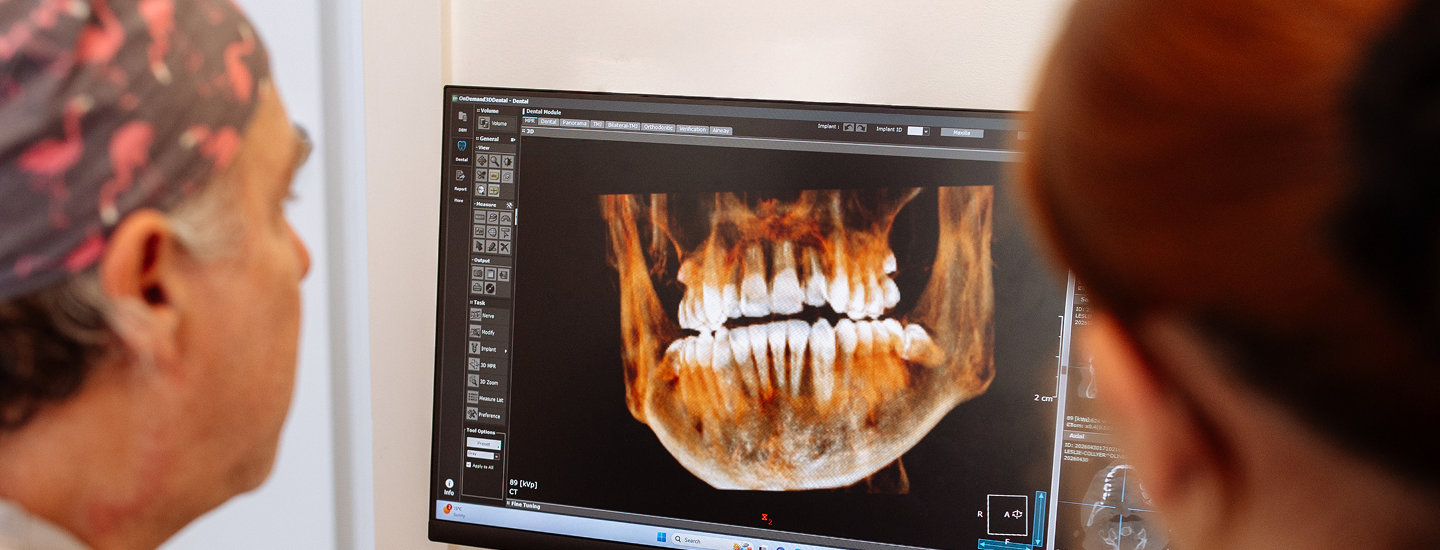Open the Windows Start button on taskbar
Viewport: 1440px width, 550px height.
(x=662, y=537)
